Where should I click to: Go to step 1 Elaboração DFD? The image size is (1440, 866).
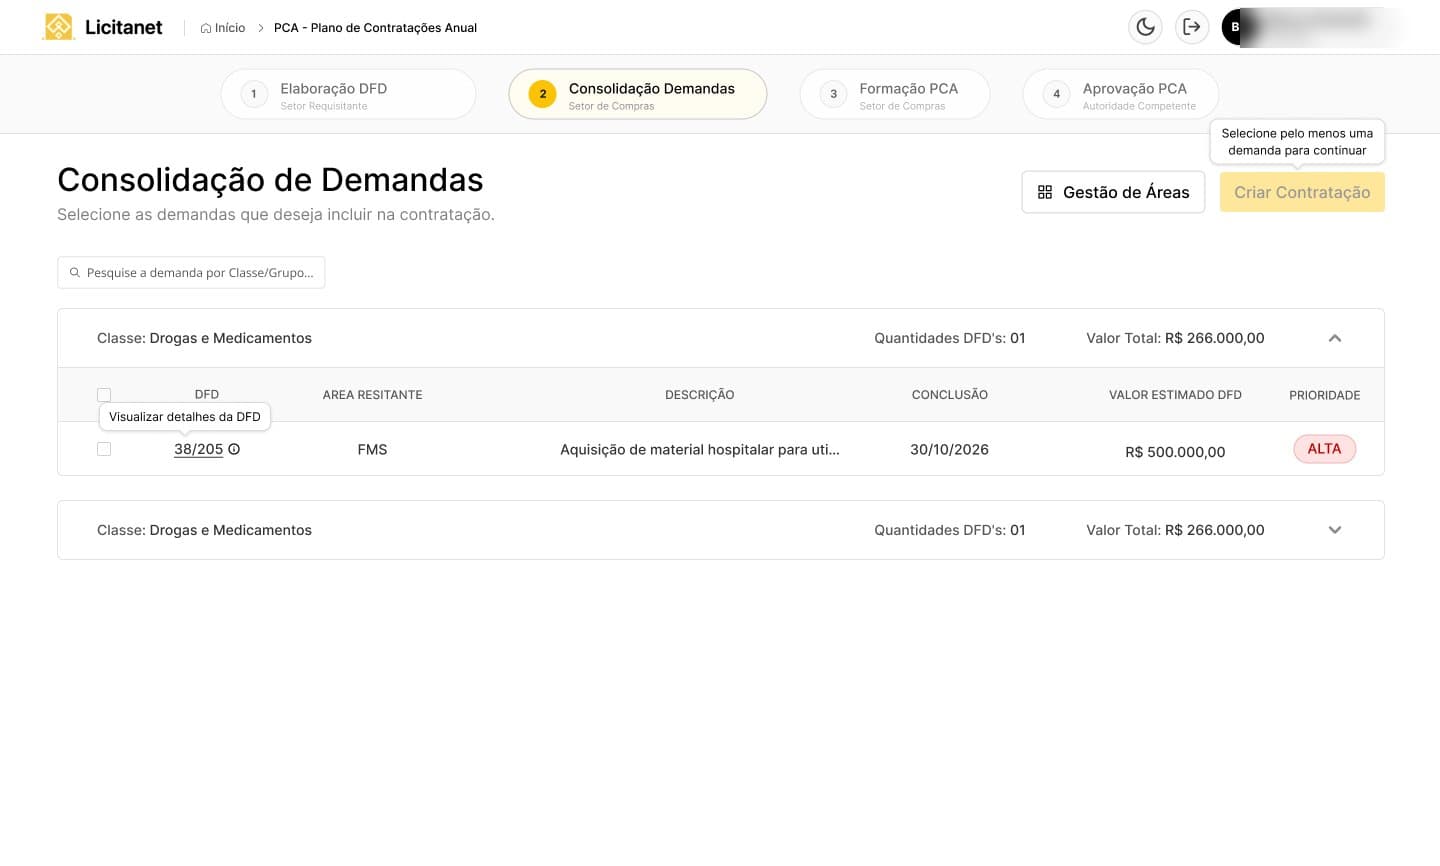point(348,94)
